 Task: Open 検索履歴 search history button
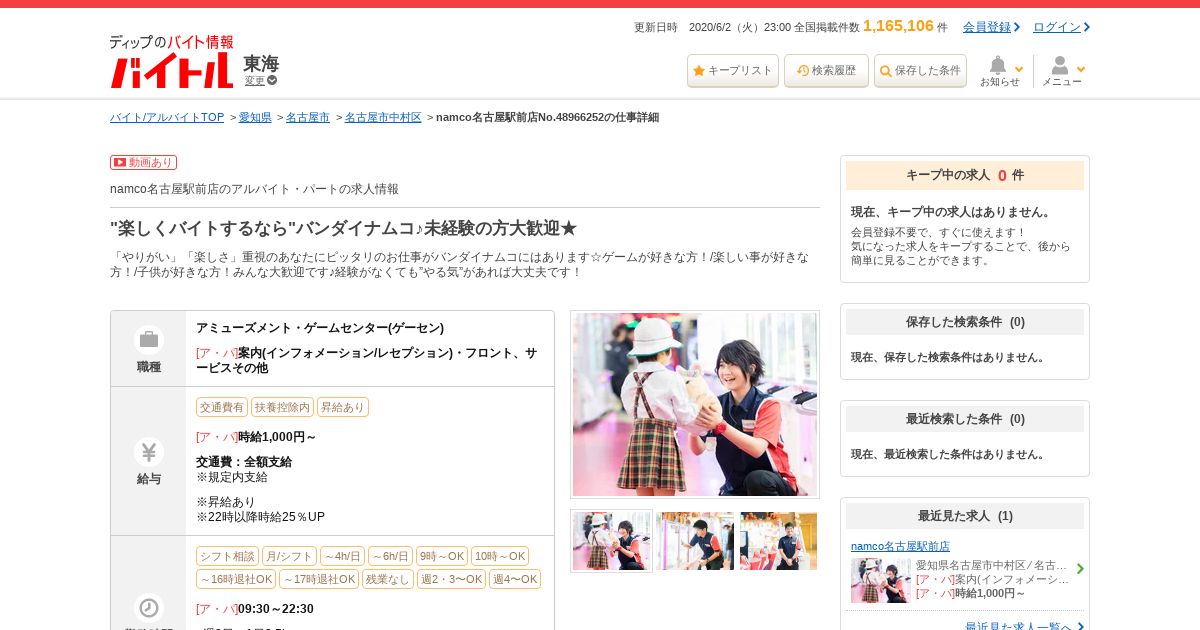pyautogui.click(x=826, y=71)
